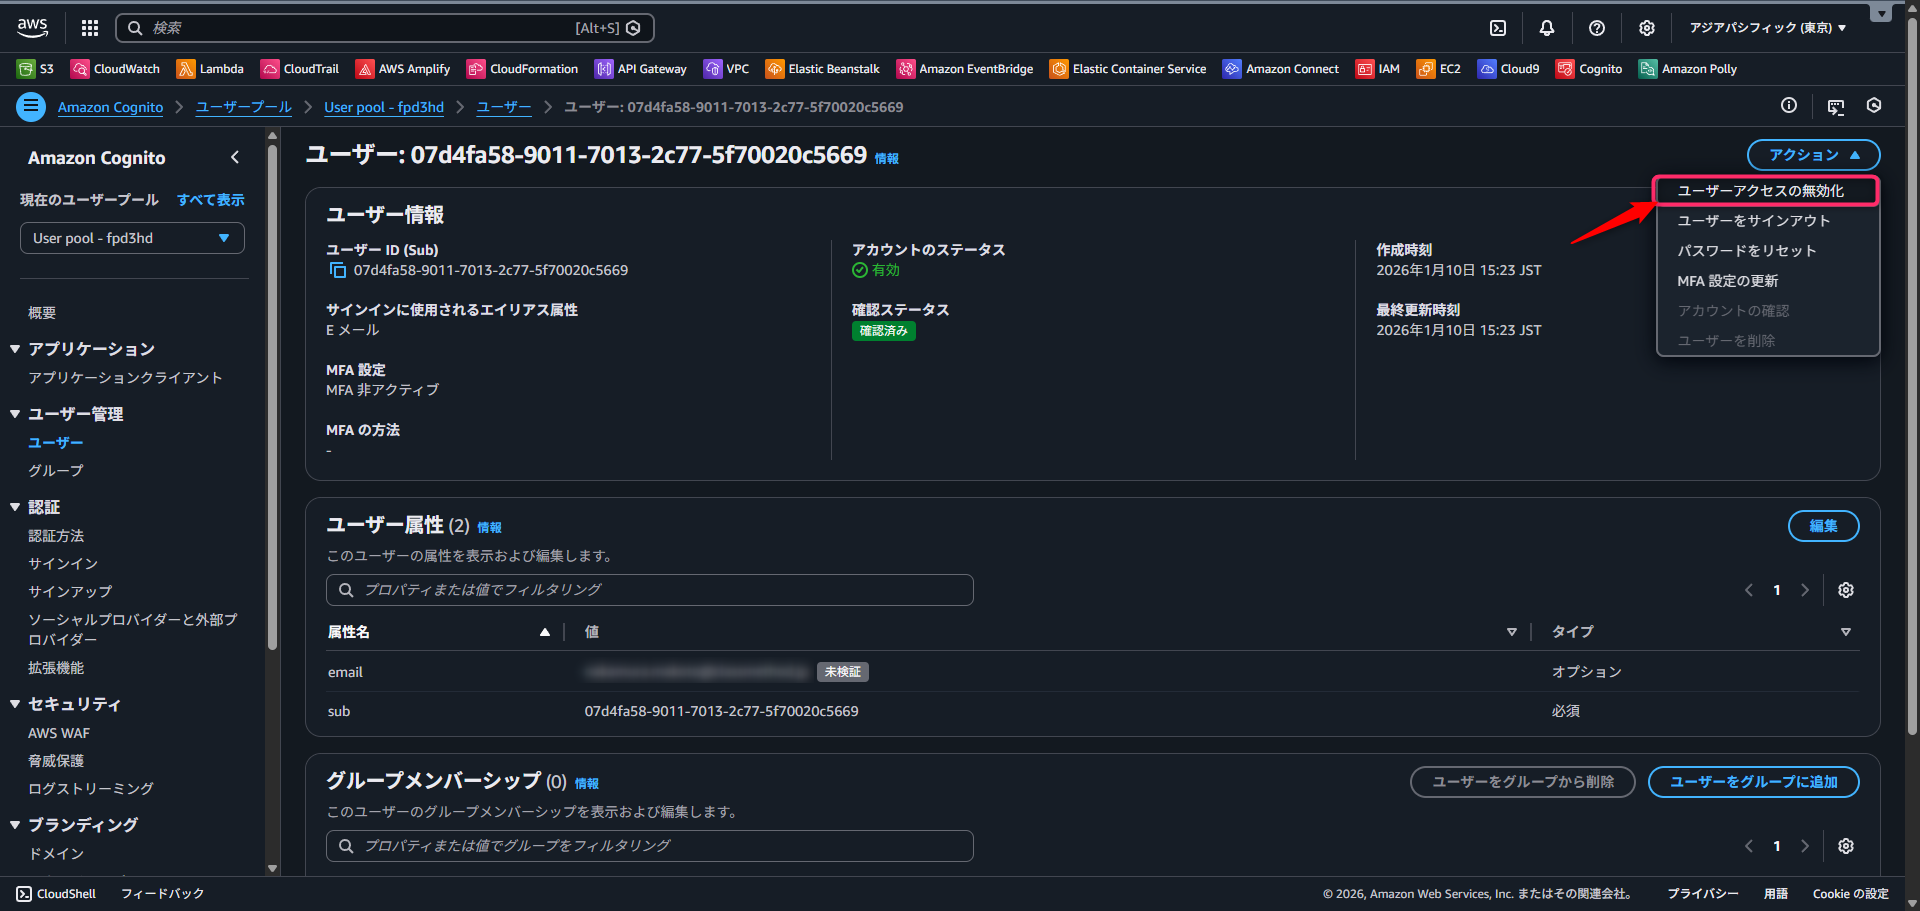
Task: Open the User pool - fpd3hd selector dropdown
Action: pos(132,238)
